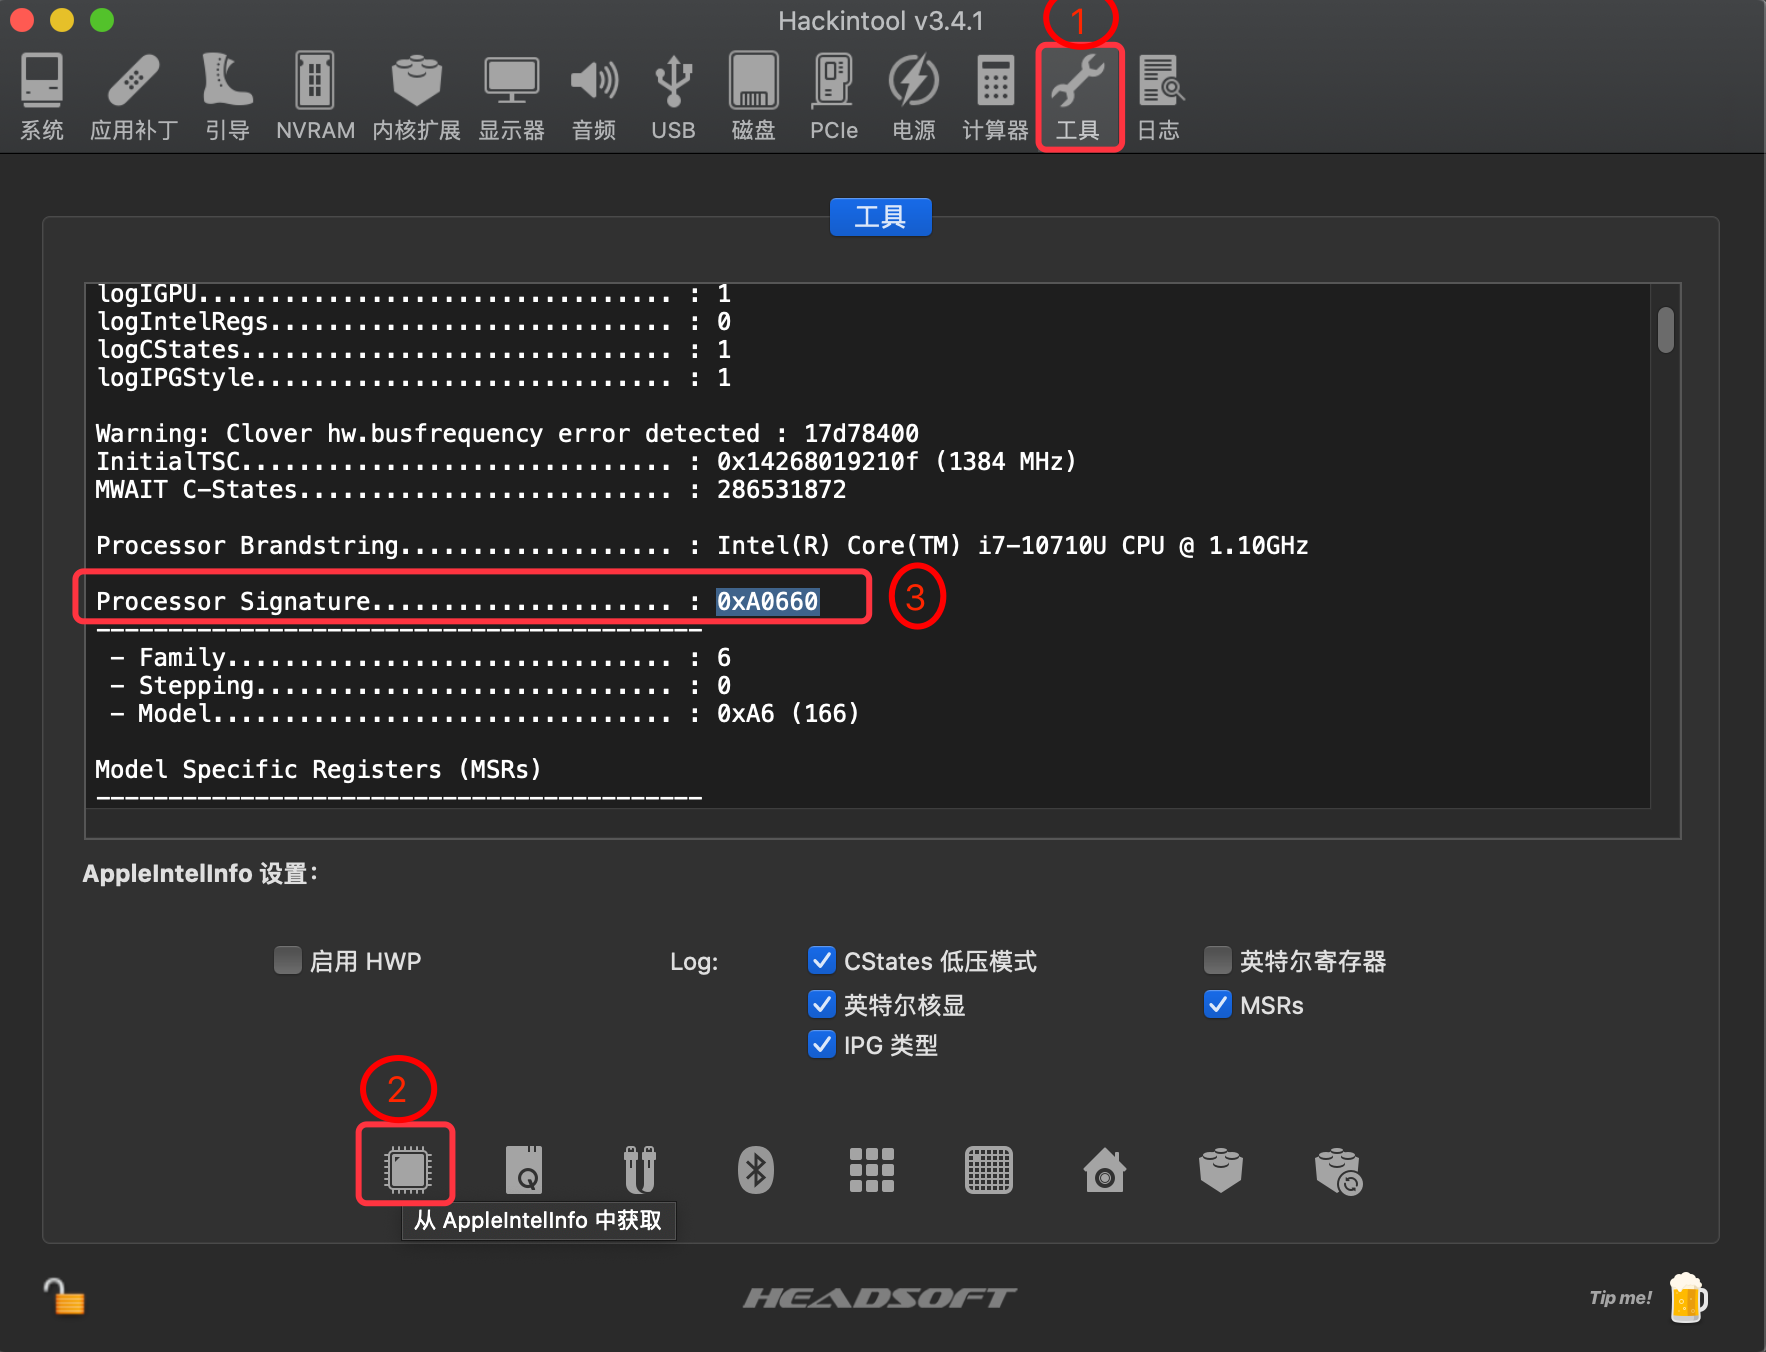Open the 系統 (System) toolbar section
This screenshot has width=1766, height=1352.
42,97
